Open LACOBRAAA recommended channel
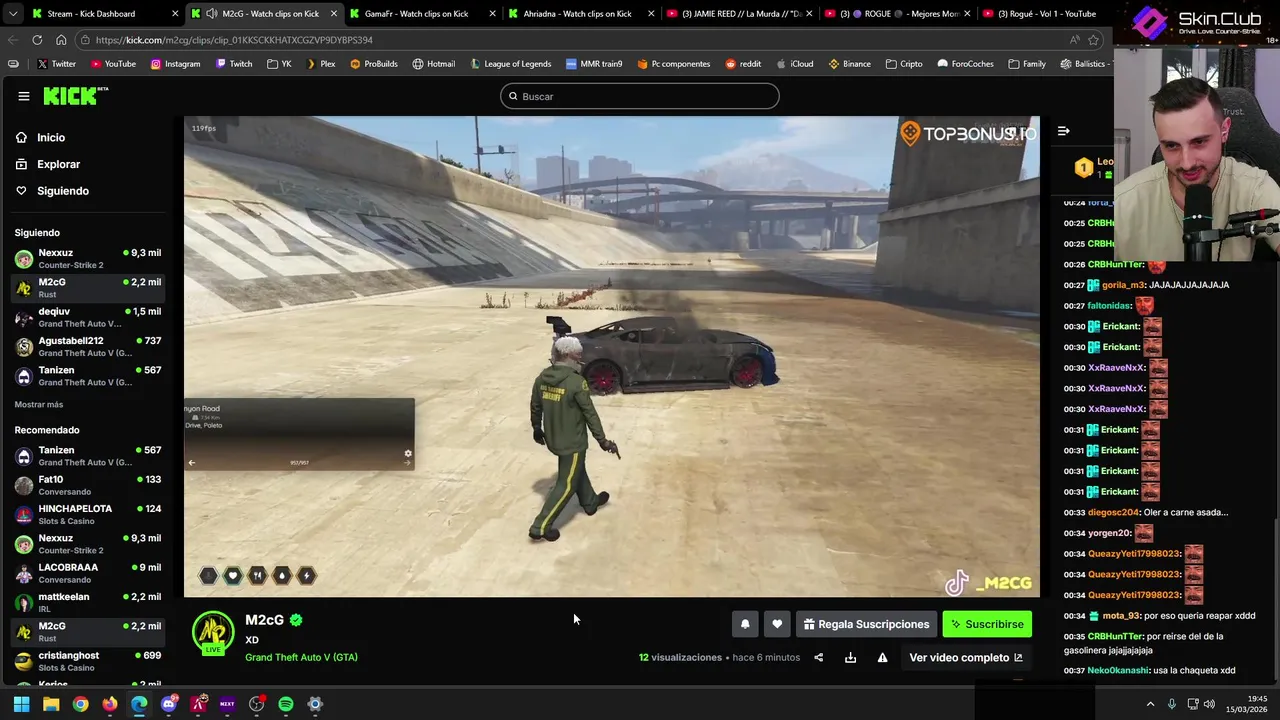This screenshot has width=1280, height=720. click(88, 573)
